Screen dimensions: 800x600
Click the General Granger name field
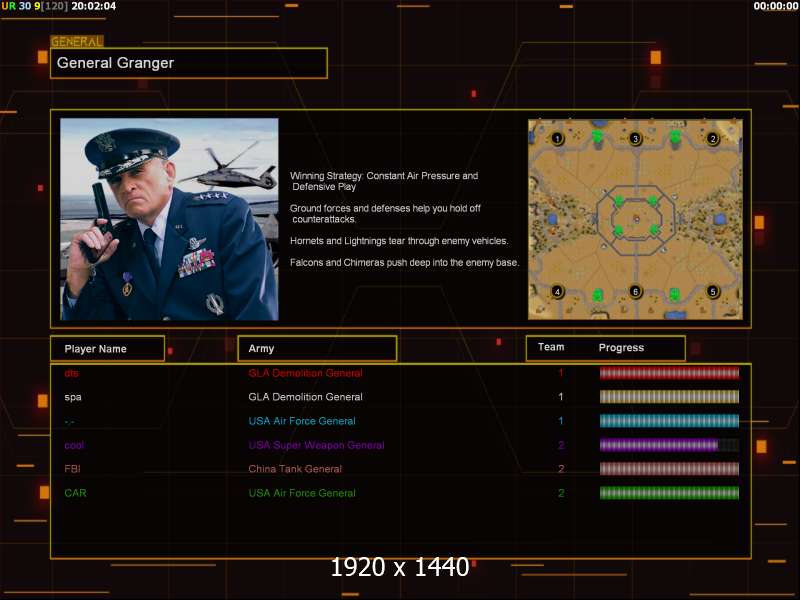click(189, 63)
